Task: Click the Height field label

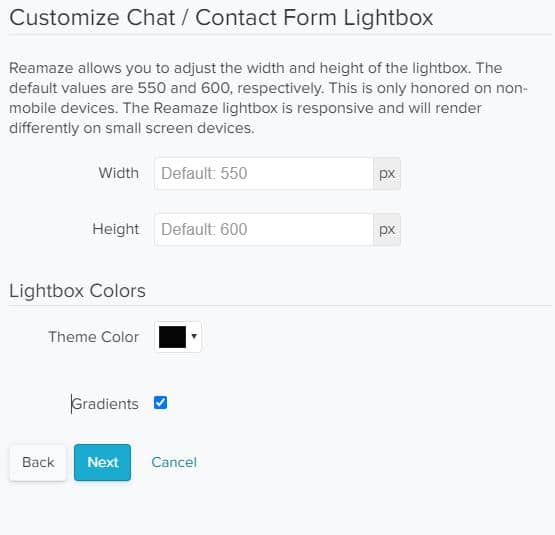Action: [x=115, y=229]
